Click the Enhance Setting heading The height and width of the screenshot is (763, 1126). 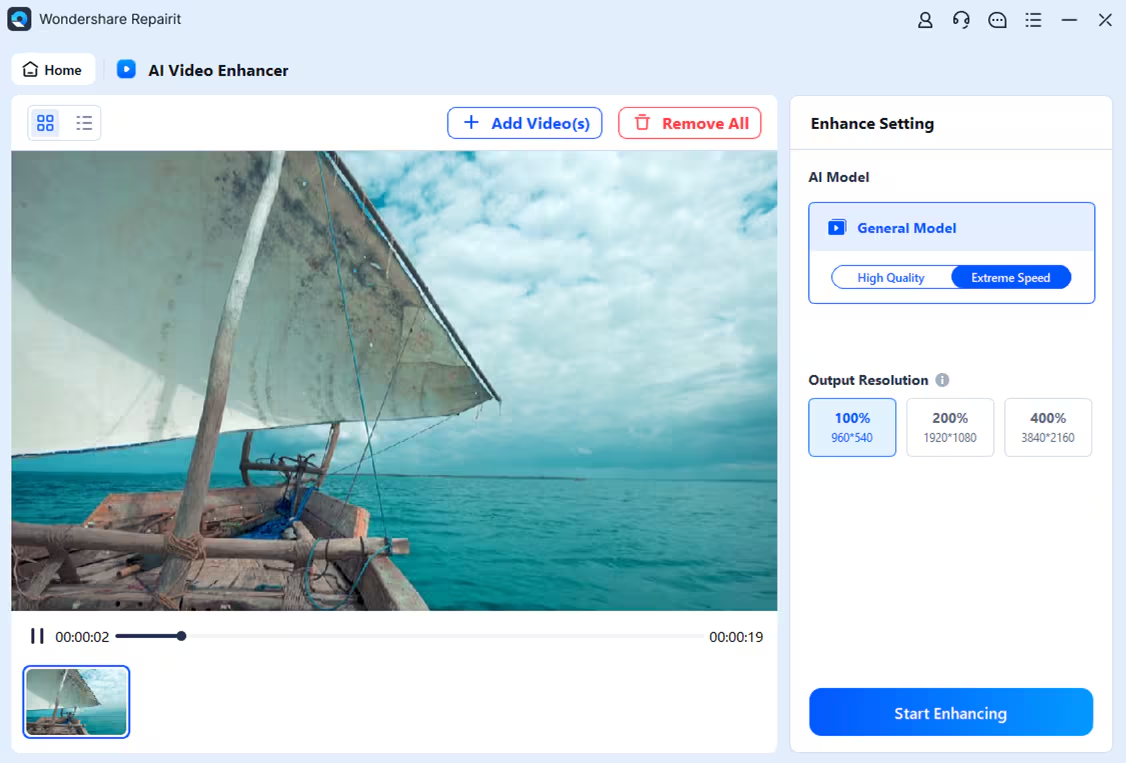click(873, 123)
